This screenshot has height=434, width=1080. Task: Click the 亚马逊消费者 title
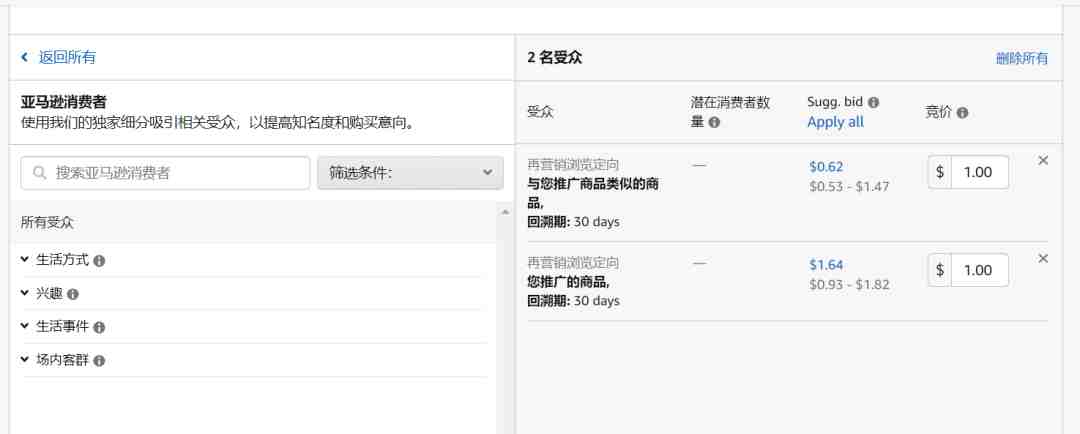tap(63, 103)
